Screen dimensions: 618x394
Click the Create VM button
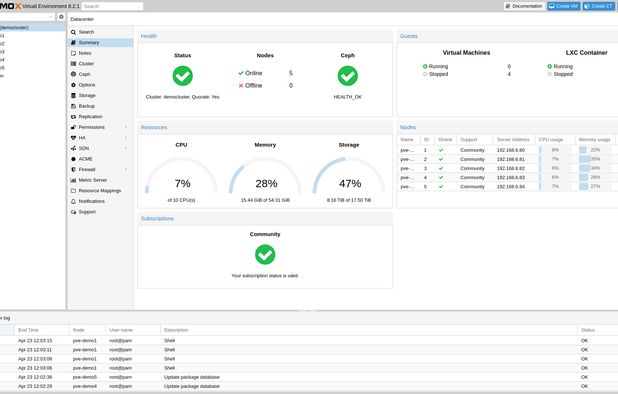point(564,6)
